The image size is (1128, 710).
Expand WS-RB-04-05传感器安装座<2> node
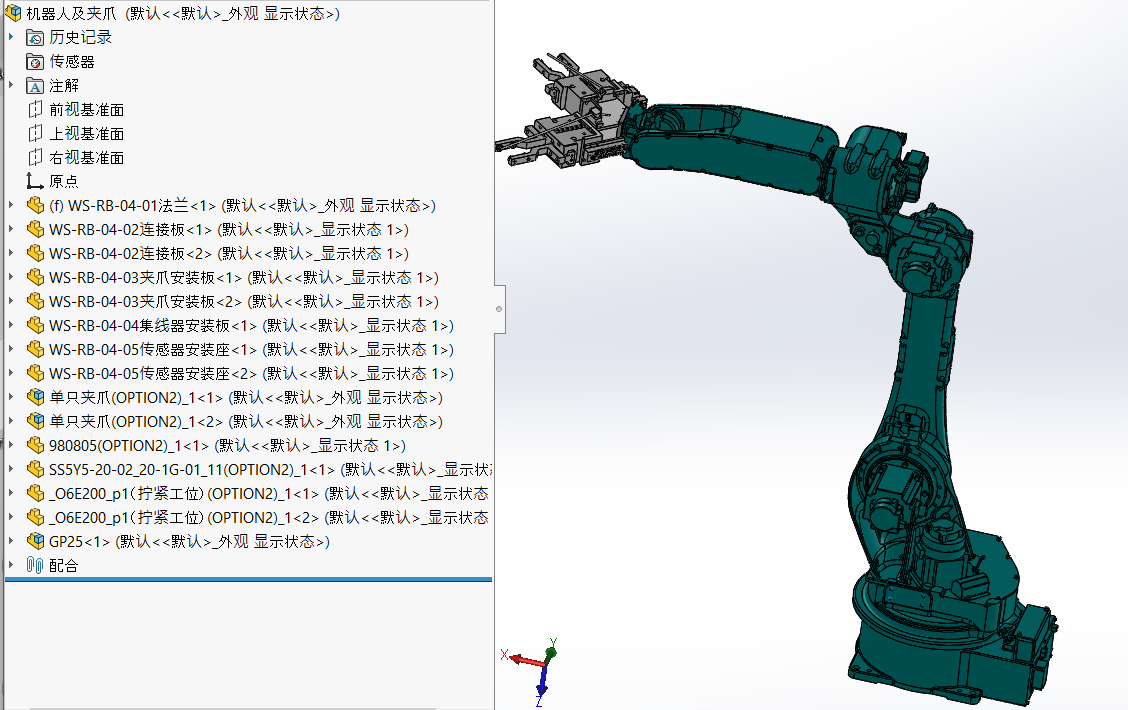point(11,373)
